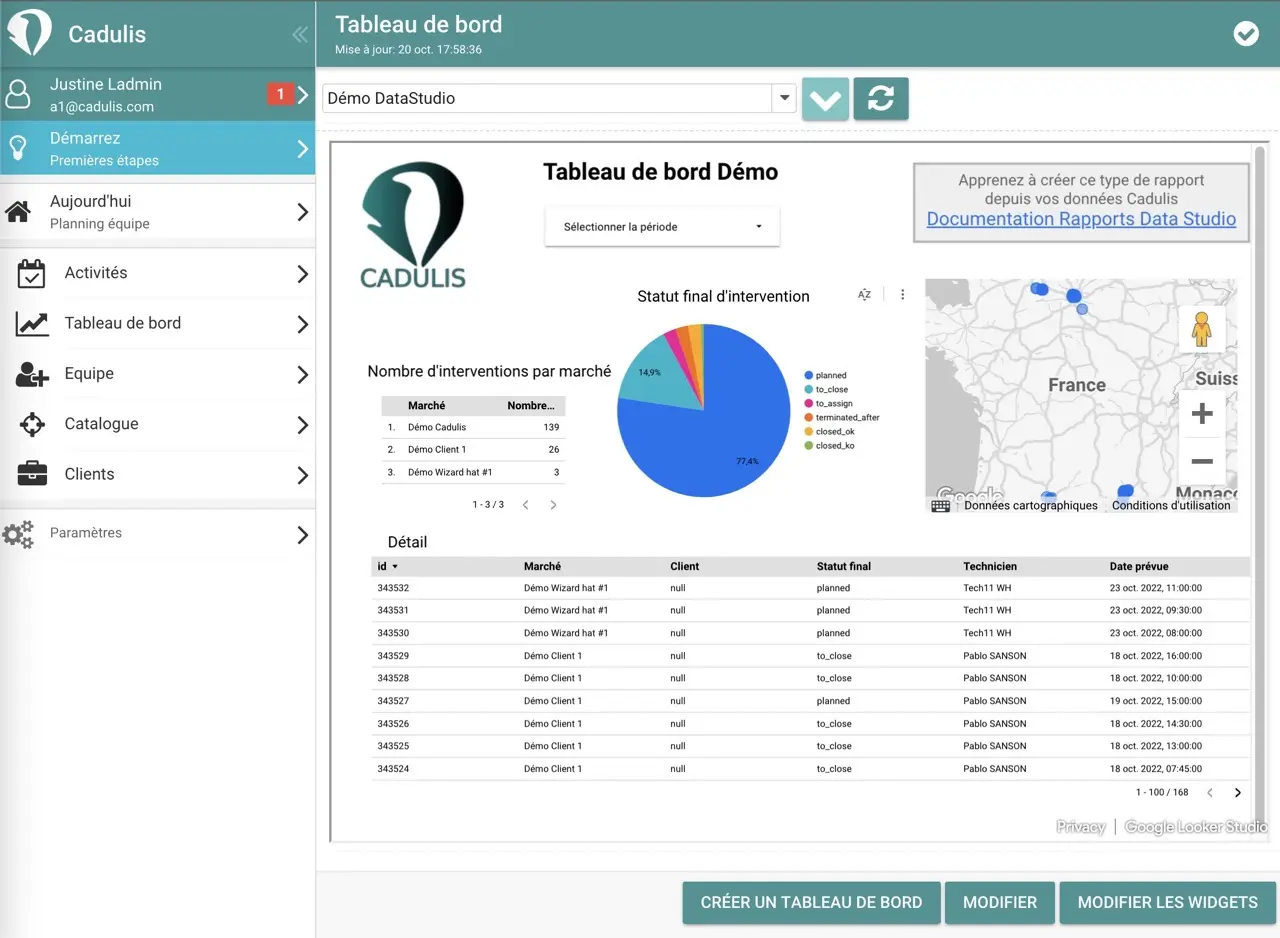The width and height of the screenshot is (1280, 938).
Task: Click the white checkmark icon in header
Action: (x=1246, y=34)
